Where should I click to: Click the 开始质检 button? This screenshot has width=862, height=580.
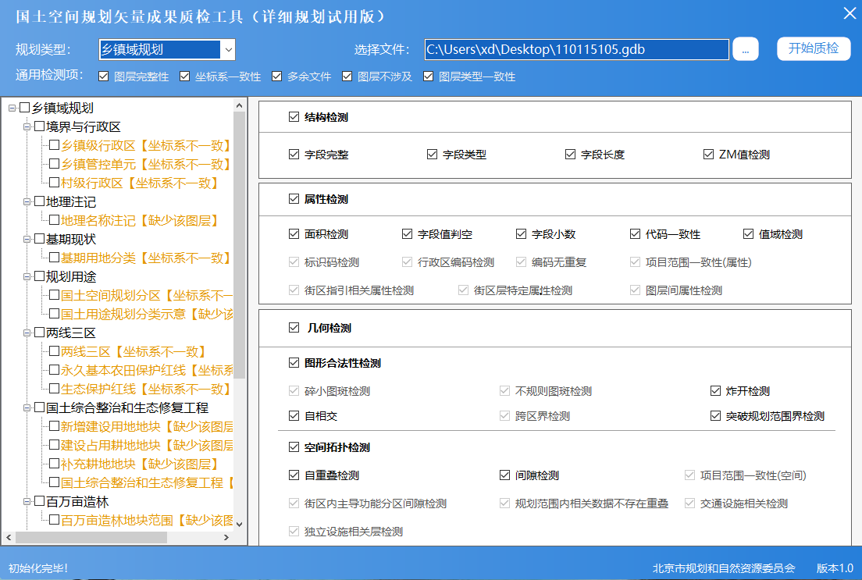tap(813, 49)
